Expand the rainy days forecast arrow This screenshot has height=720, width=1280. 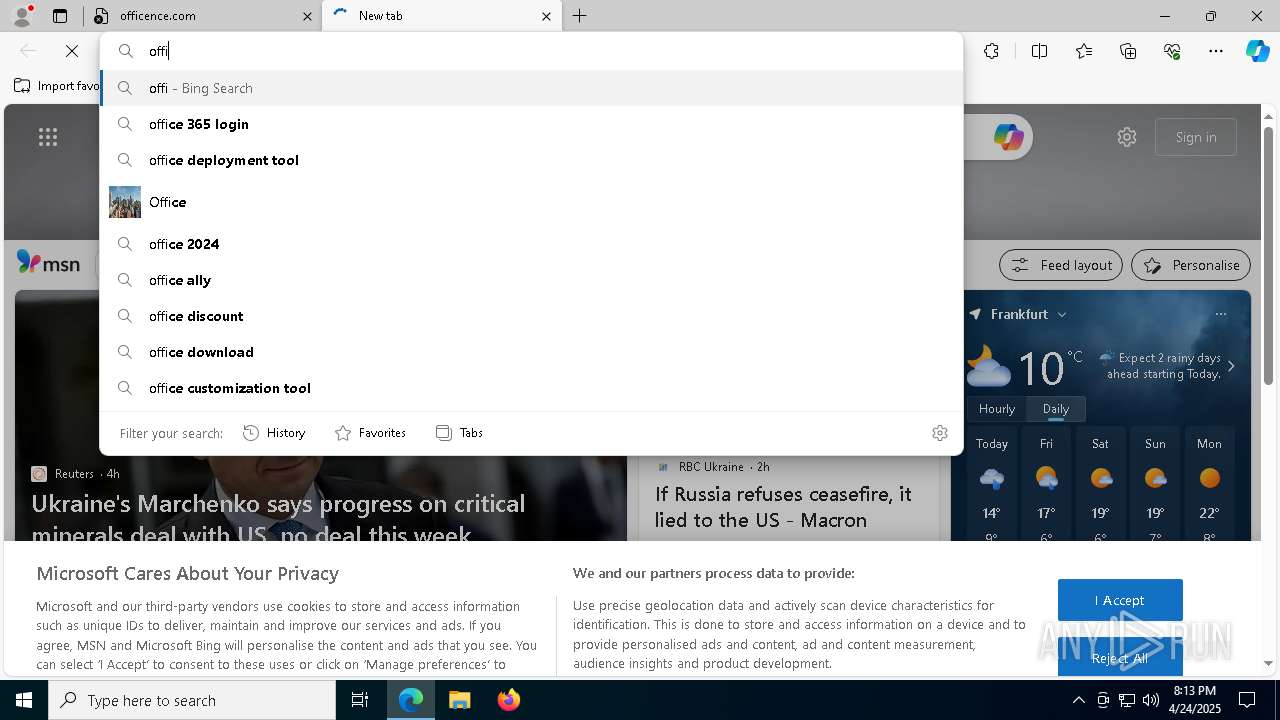pos(1231,366)
